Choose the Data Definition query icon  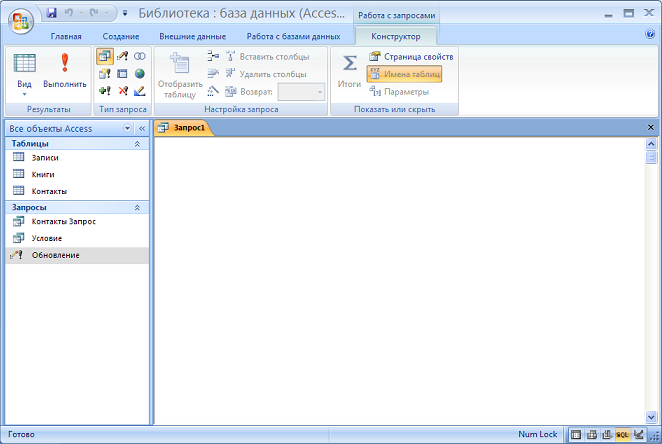140,91
